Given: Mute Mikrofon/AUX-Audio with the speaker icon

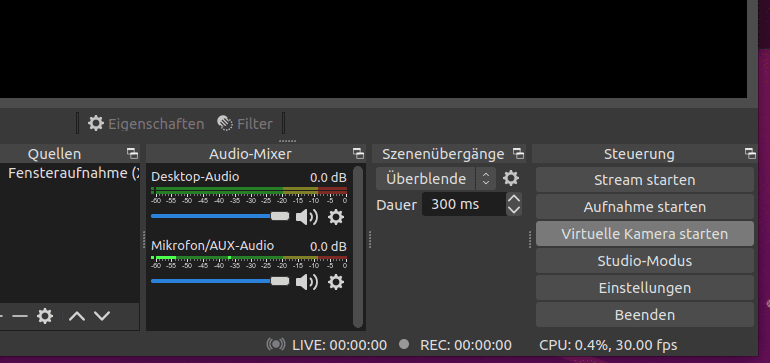Looking at the screenshot, I should pos(307,282).
